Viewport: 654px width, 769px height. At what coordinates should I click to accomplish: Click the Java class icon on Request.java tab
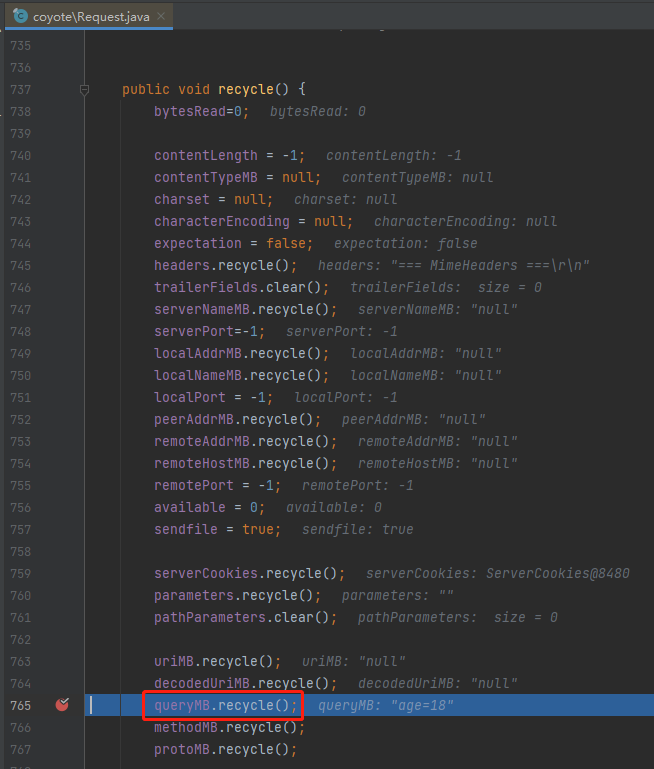pos(20,16)
